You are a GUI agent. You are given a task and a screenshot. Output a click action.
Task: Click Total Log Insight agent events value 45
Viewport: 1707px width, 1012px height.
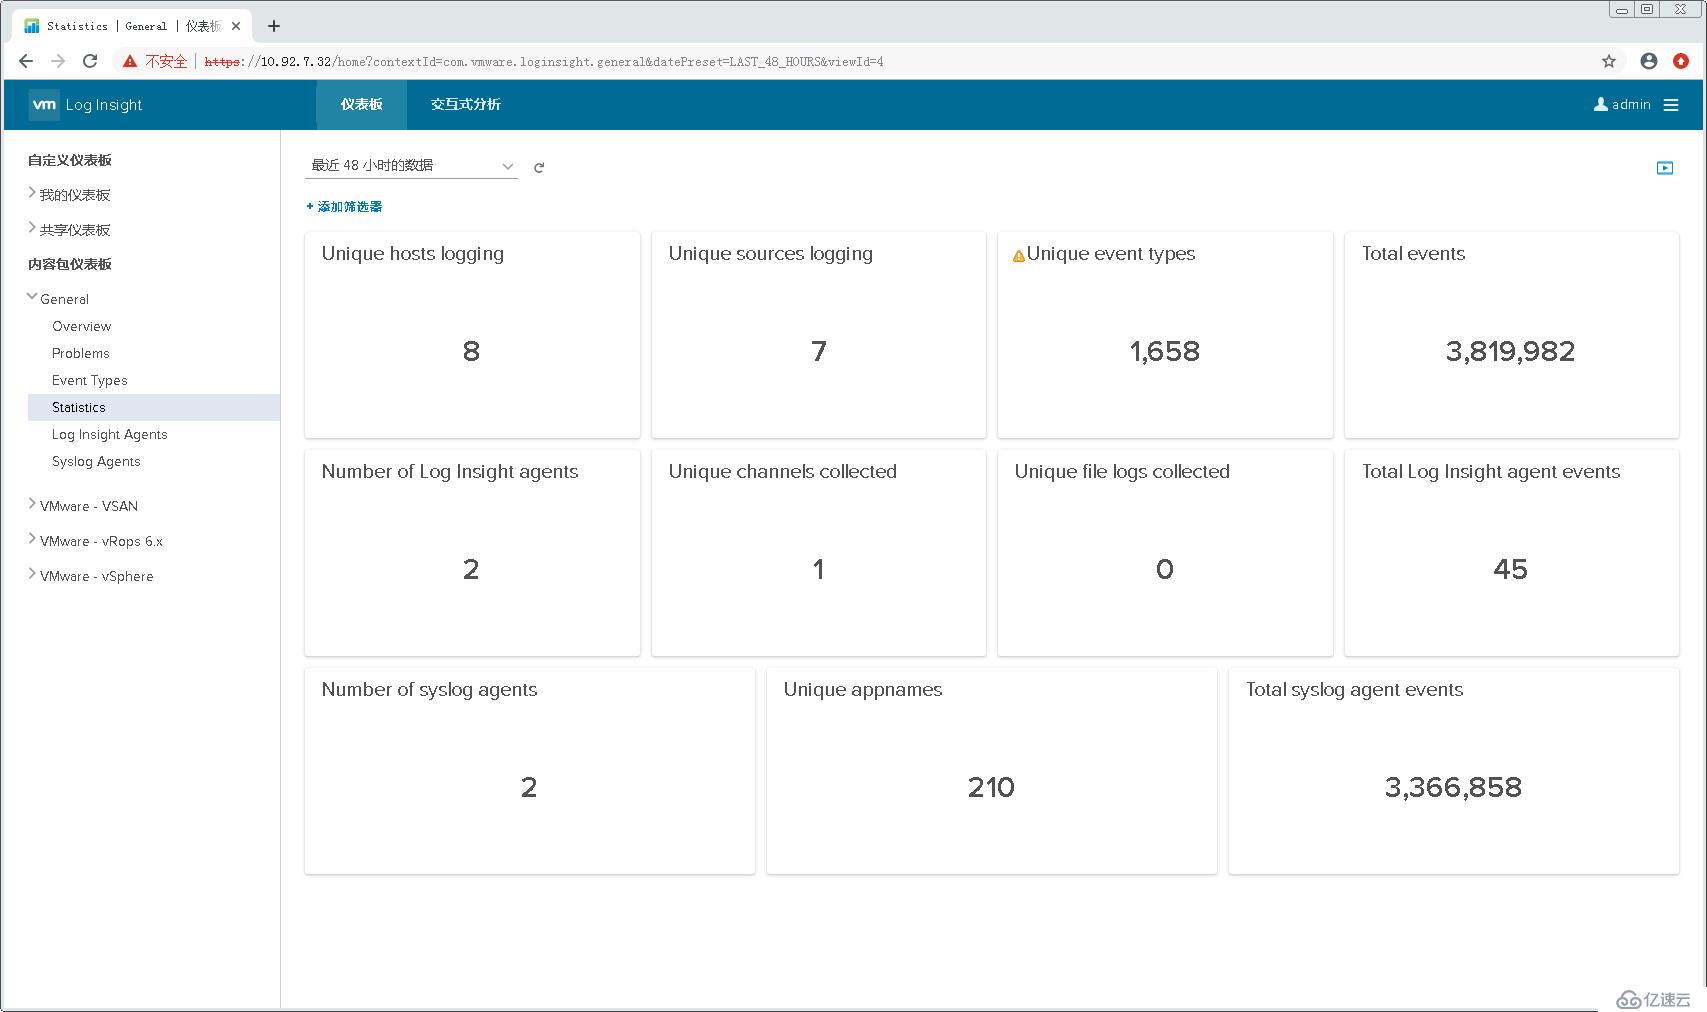[x=1511, y=569]
